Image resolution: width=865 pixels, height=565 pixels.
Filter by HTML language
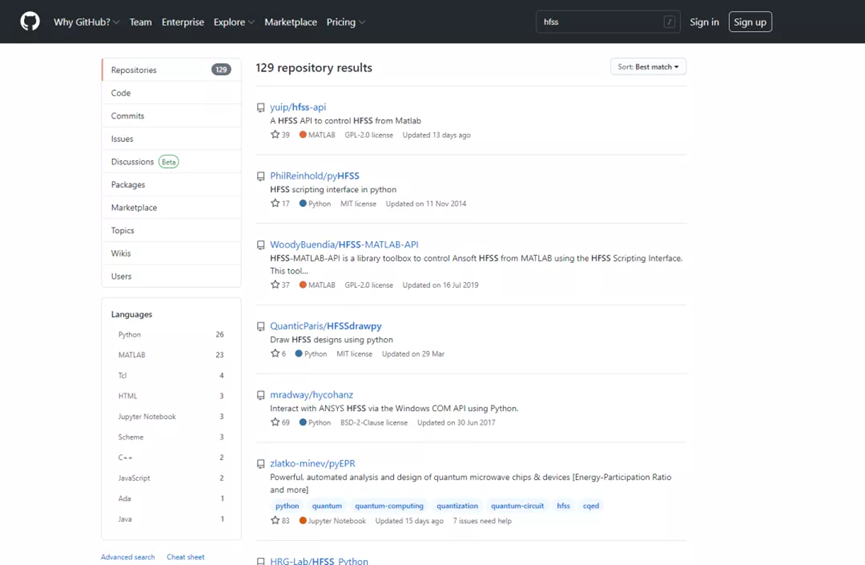click(x=171, y=396)
